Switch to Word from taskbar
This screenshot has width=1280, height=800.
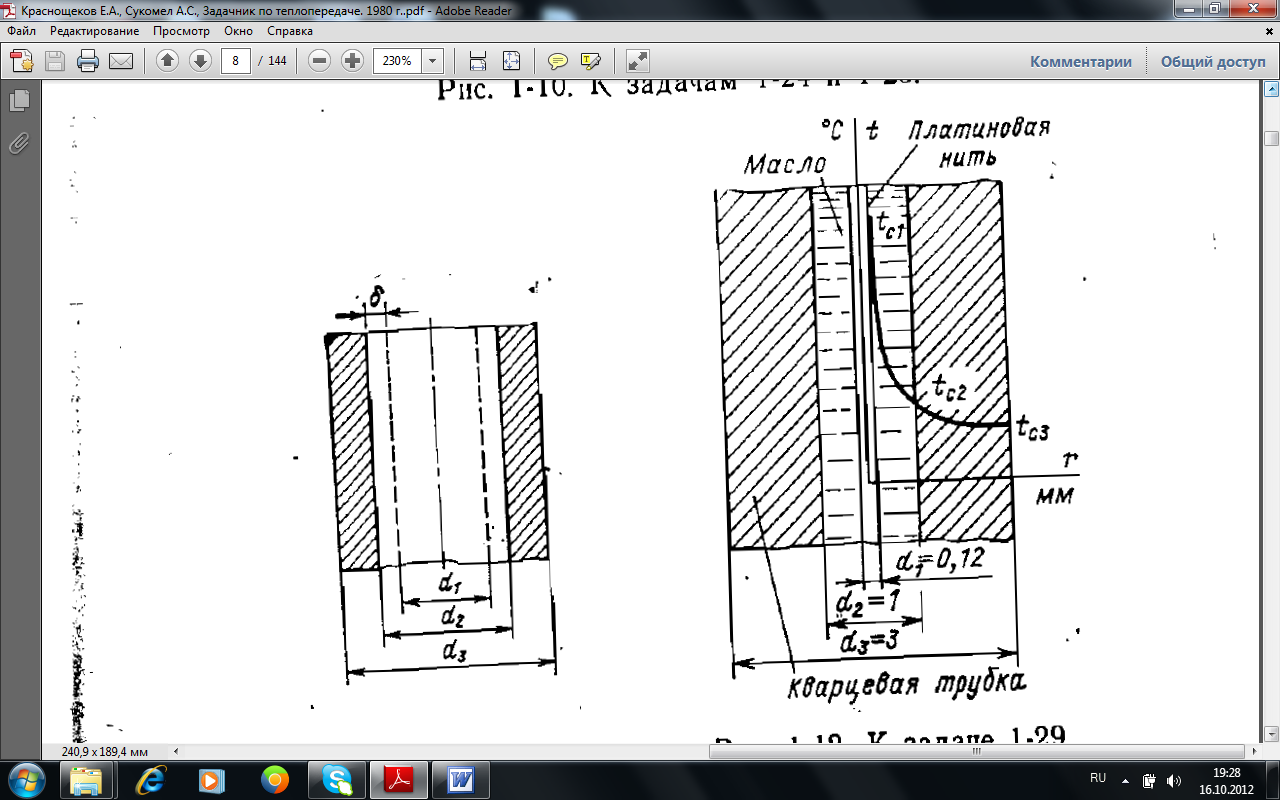462,779
